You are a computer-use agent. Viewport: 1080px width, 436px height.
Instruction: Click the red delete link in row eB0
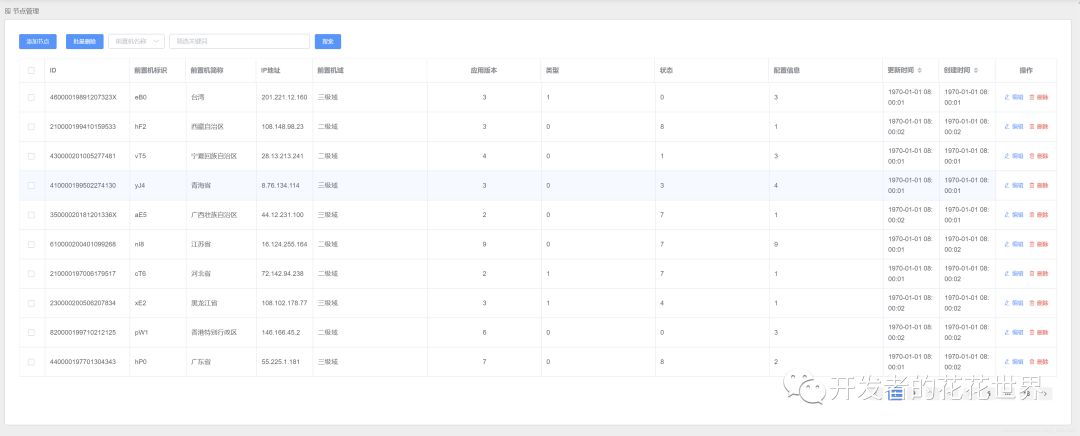[x=1039, y=97]
